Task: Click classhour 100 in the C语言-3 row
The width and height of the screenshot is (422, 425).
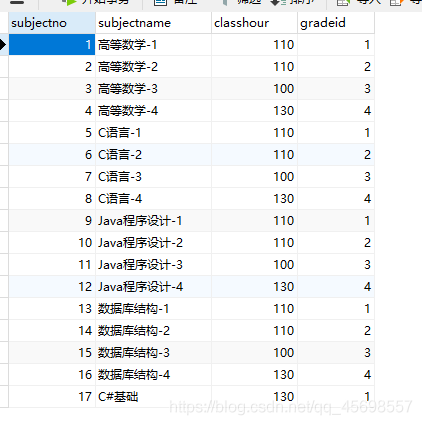Action: pos(254,177)
